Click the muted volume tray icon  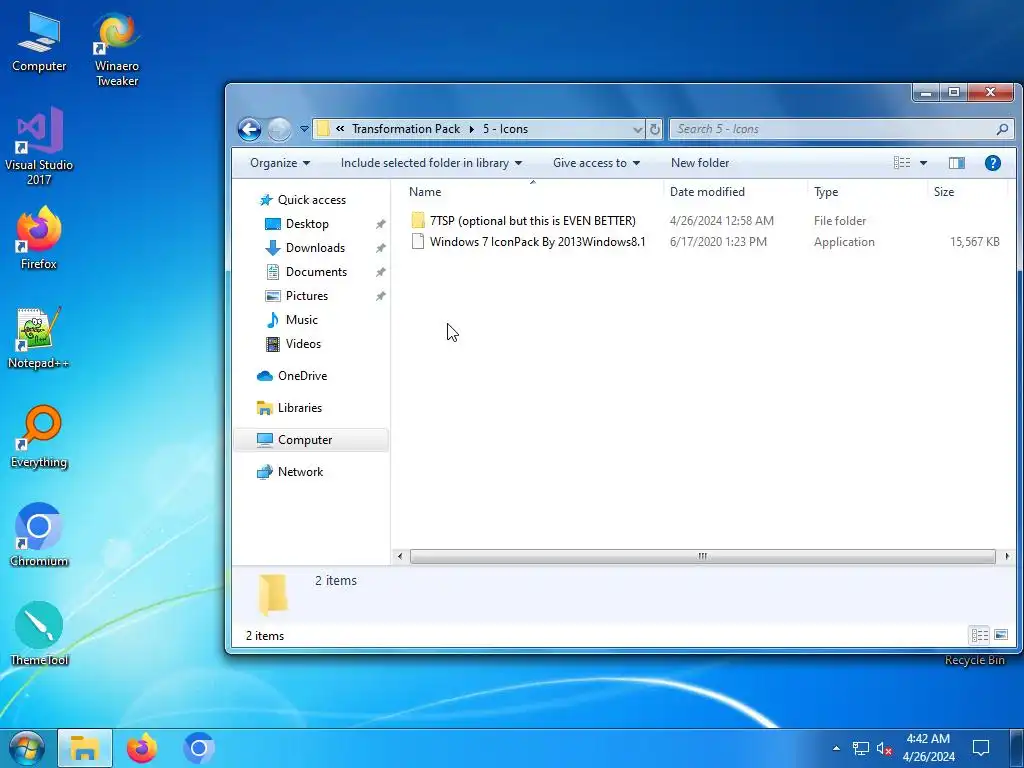884,748
